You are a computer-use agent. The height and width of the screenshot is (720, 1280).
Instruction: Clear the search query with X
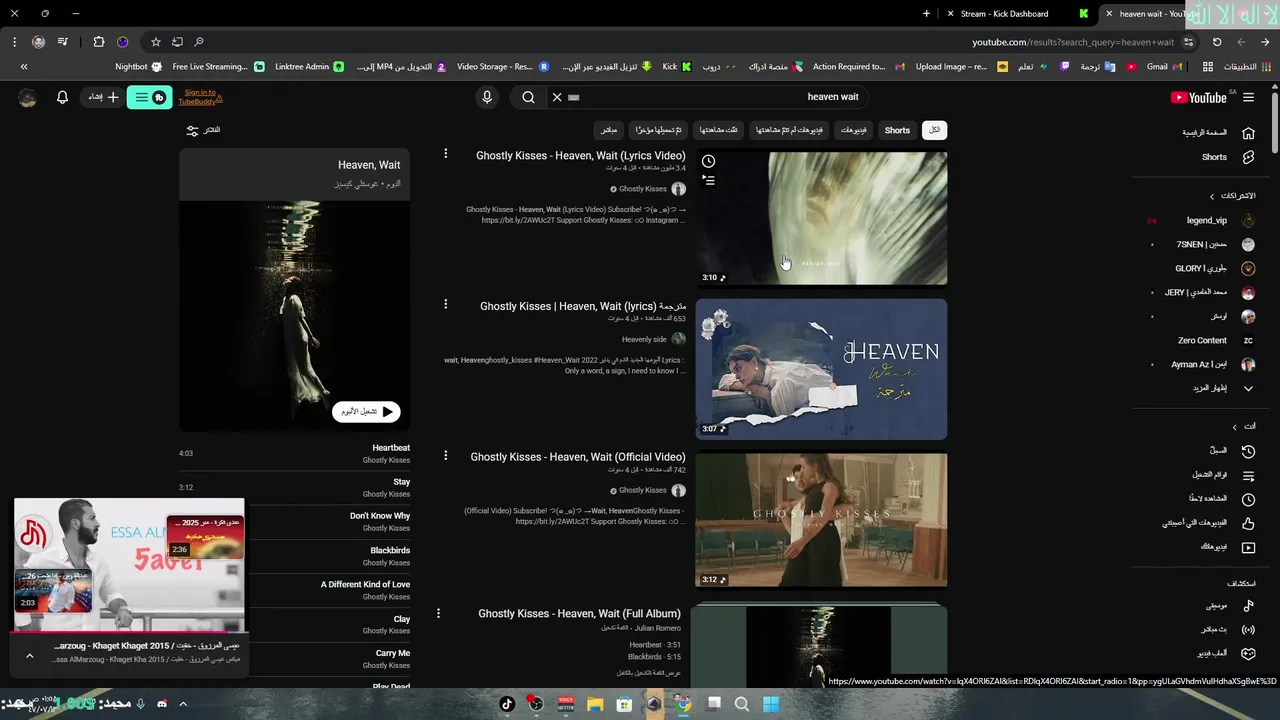coord(557,97)
